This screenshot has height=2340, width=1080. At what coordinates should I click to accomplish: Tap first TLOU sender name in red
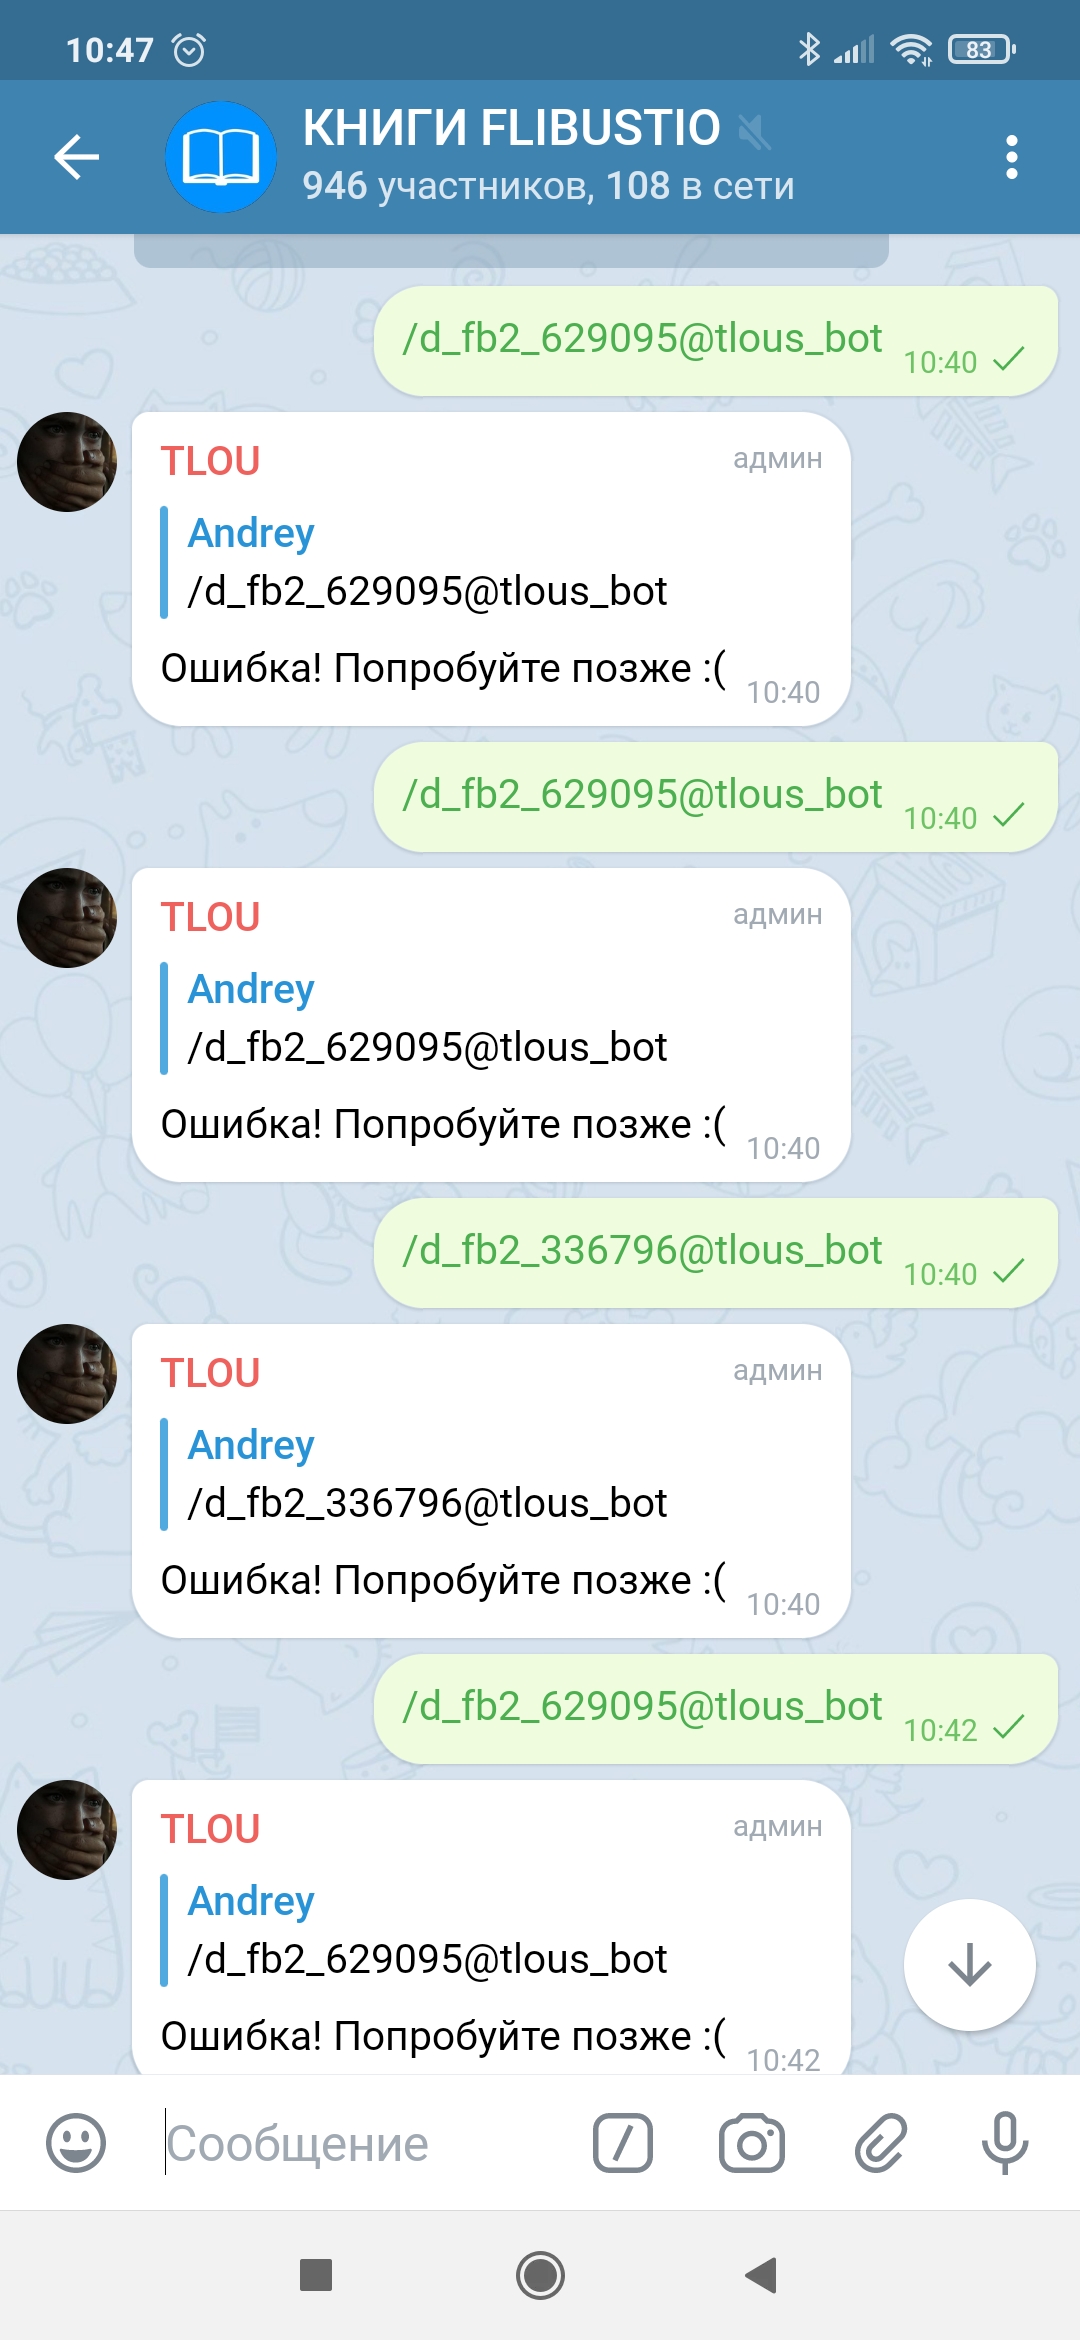(x=211, y=461)
